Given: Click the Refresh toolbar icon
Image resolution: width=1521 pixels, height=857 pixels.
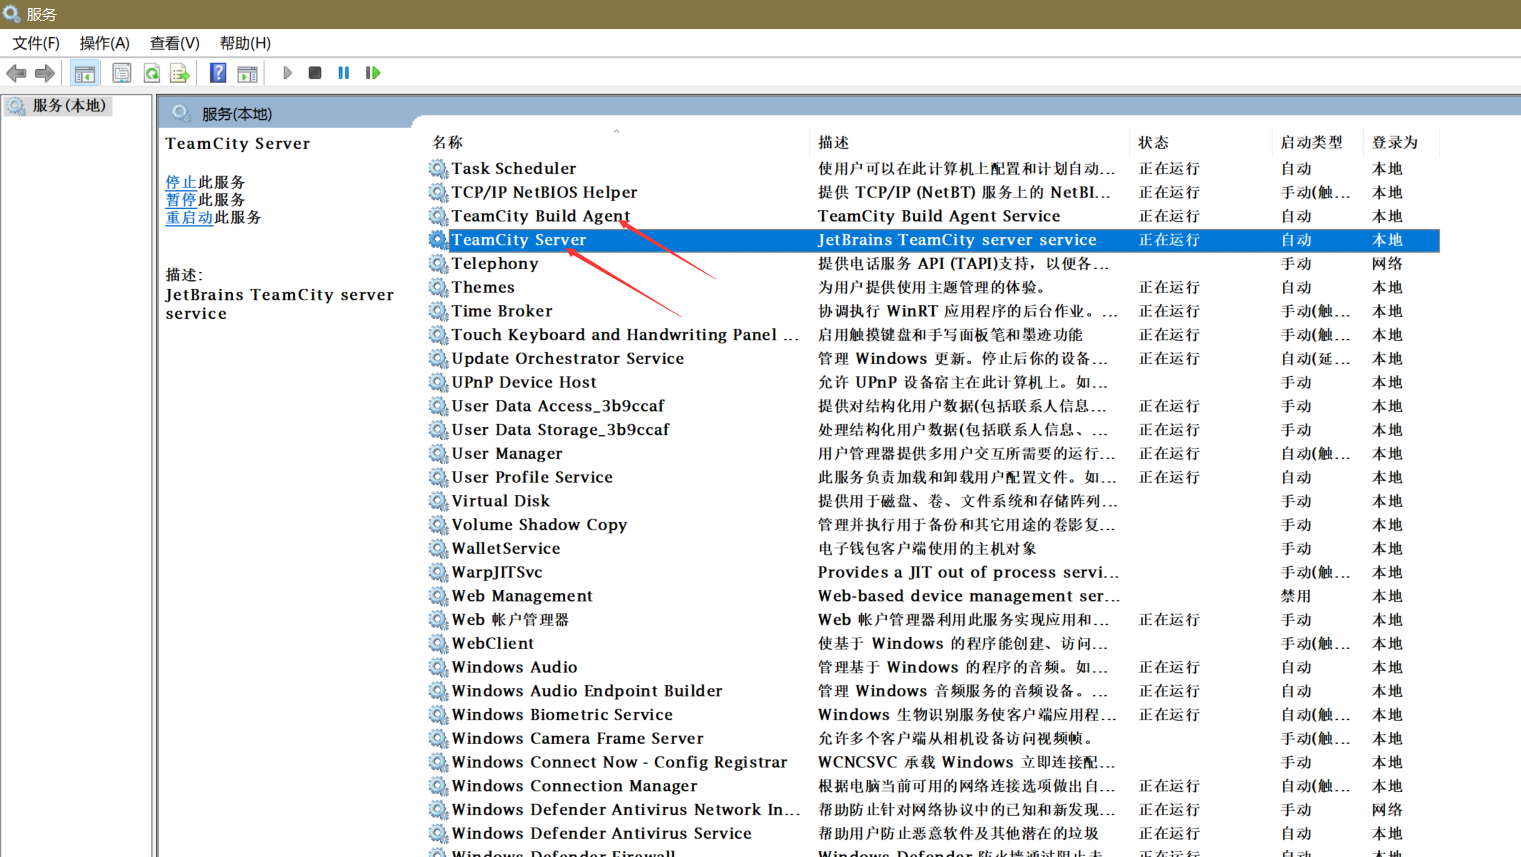Looking at the screenshot, I should pyautogui.click(x=151, y=73).
